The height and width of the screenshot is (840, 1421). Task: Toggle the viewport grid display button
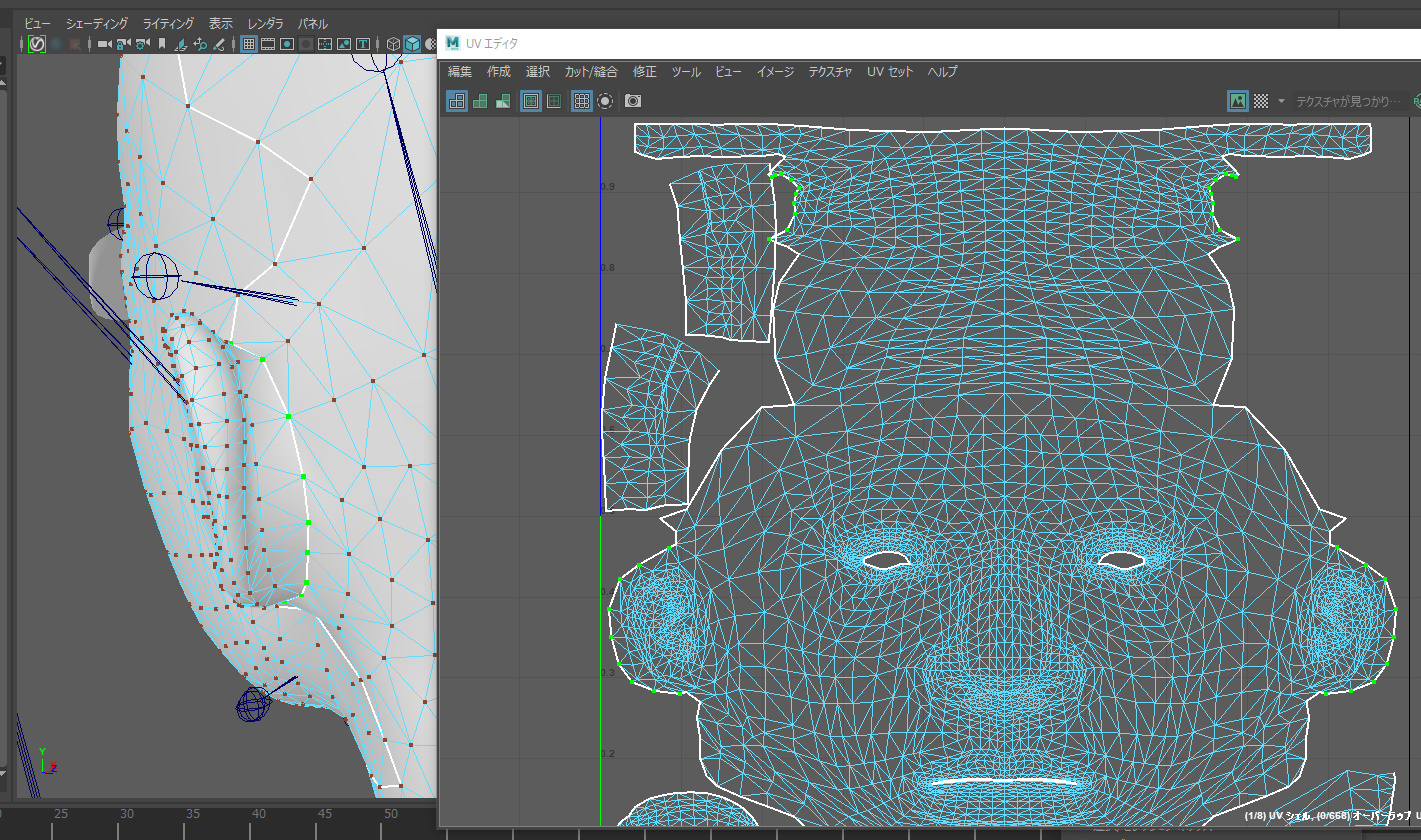pos(249,44)
